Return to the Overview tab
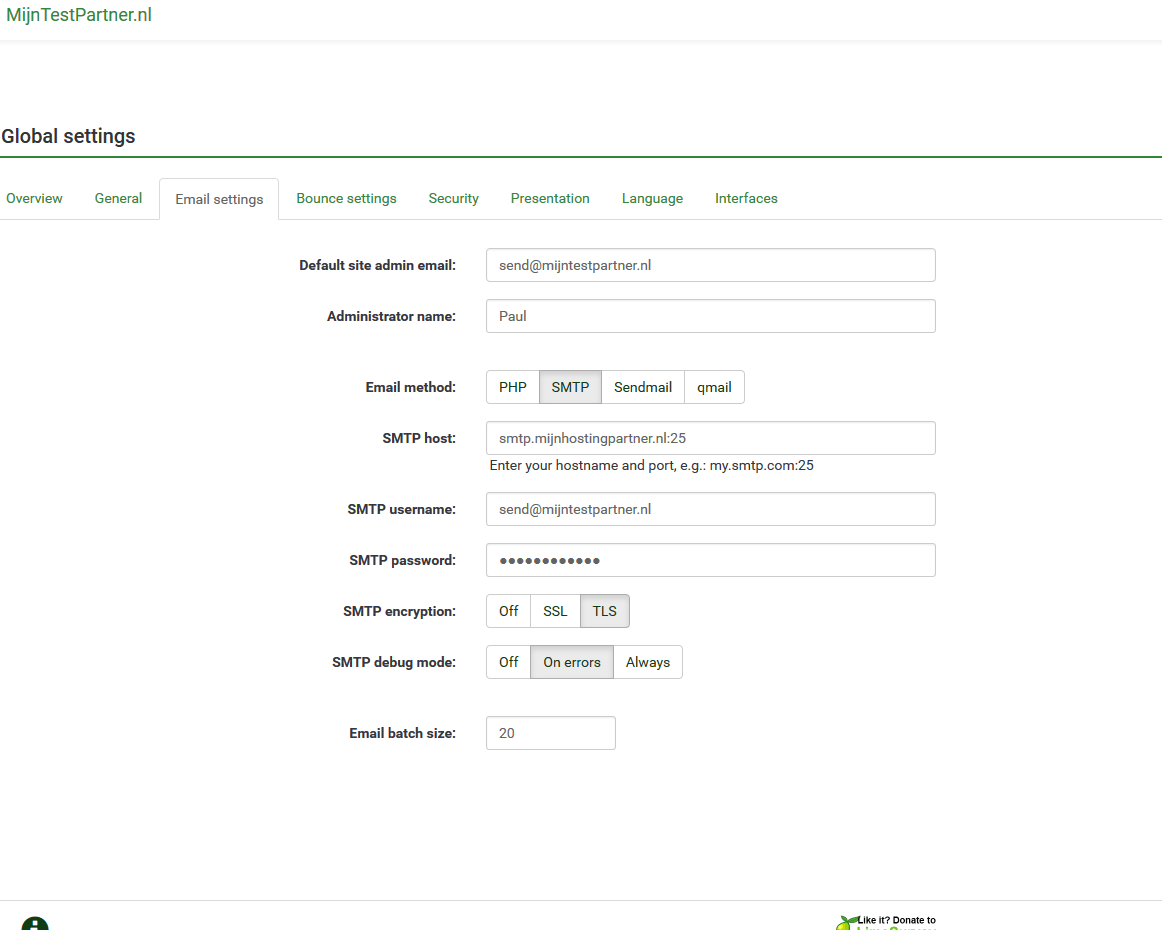The width and height of the screenshot is (1162, 930). [34, 198]
